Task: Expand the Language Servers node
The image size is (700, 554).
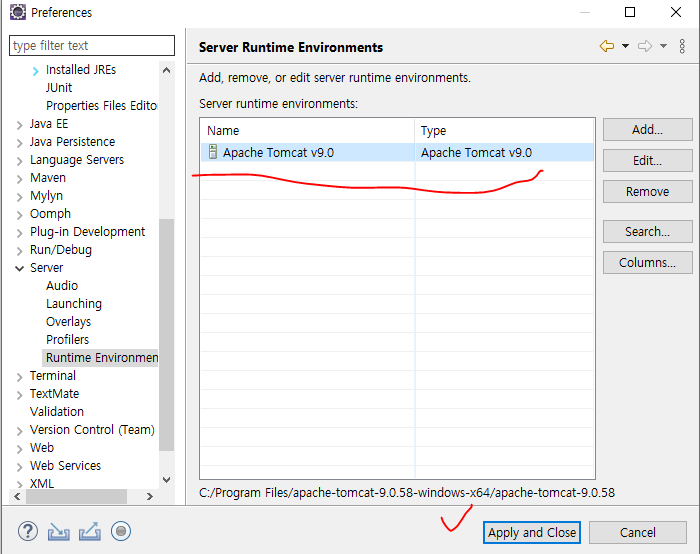Action: coord(19,161)
